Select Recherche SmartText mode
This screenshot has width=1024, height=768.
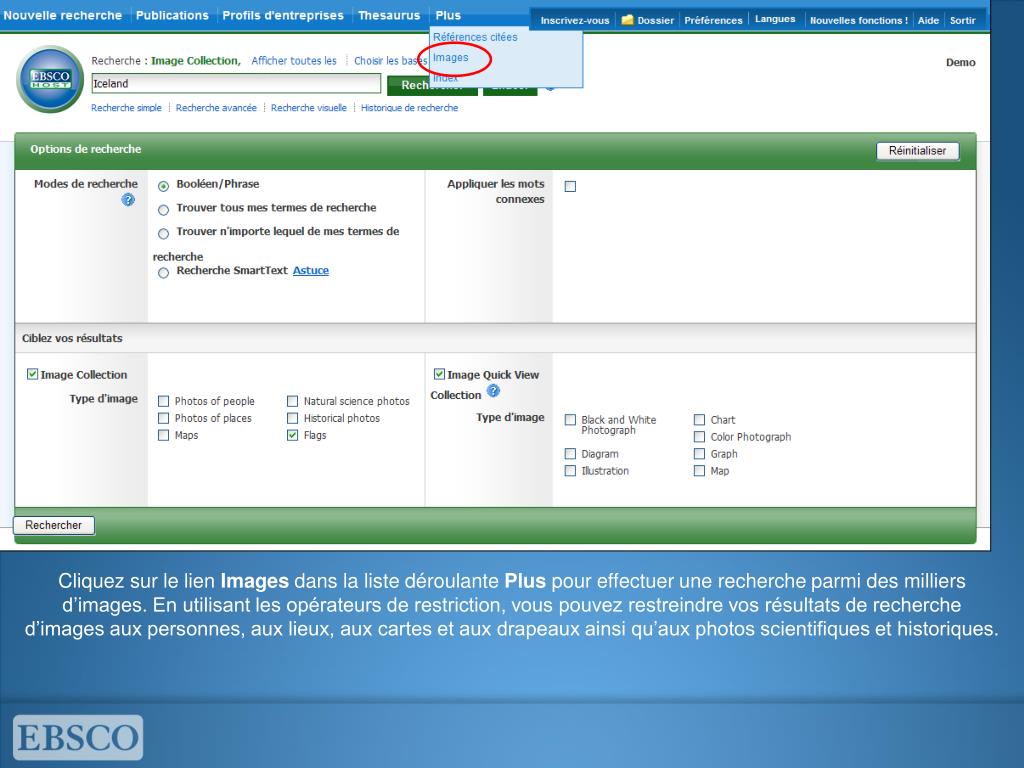[163, 272]
